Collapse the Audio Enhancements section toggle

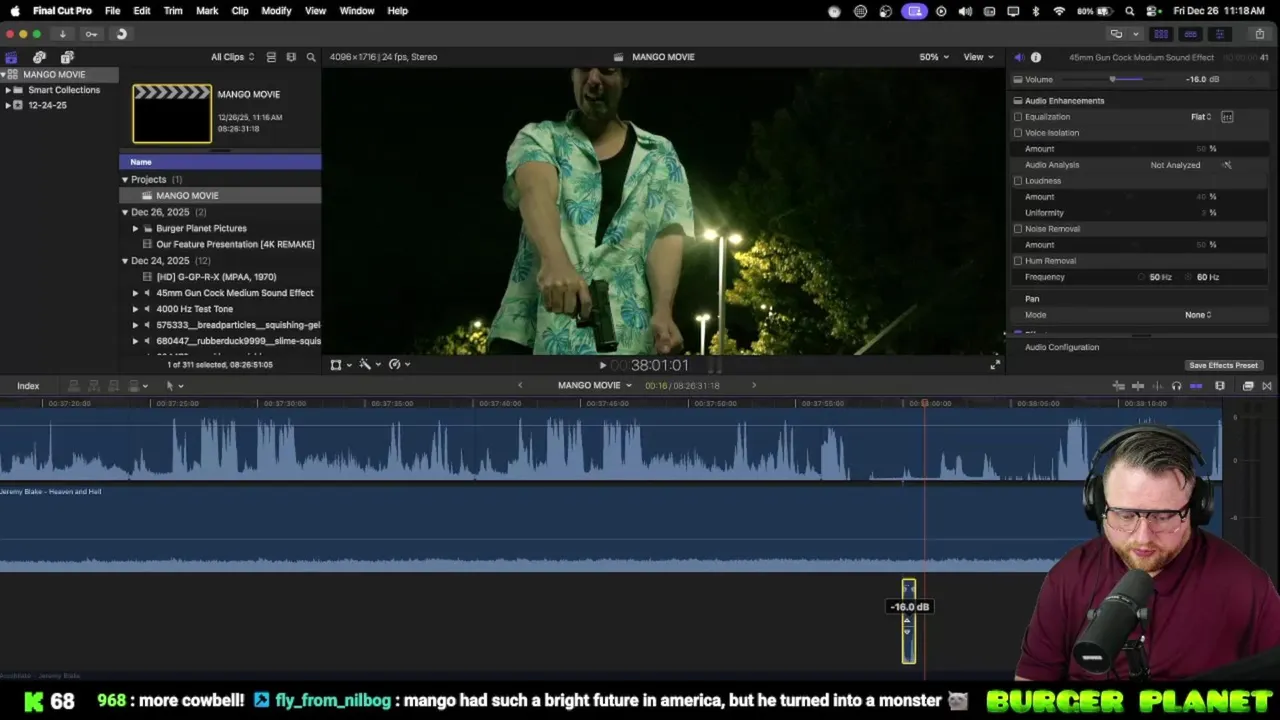[x=1018, y=101]
